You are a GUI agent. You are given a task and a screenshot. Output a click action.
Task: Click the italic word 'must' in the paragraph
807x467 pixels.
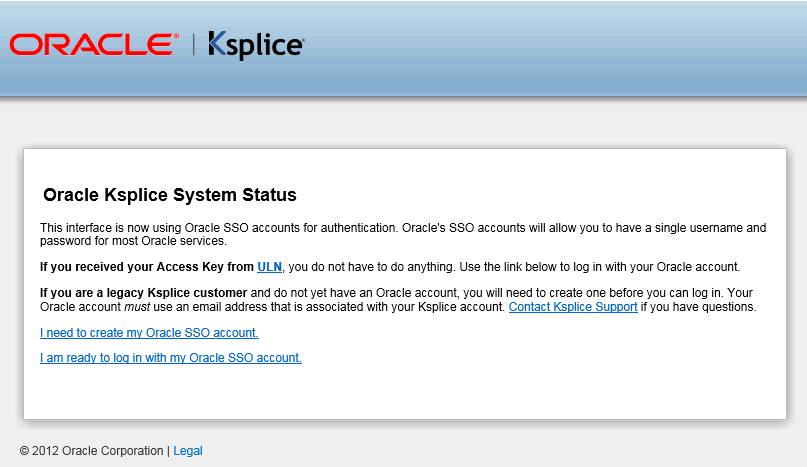[137, 307]
